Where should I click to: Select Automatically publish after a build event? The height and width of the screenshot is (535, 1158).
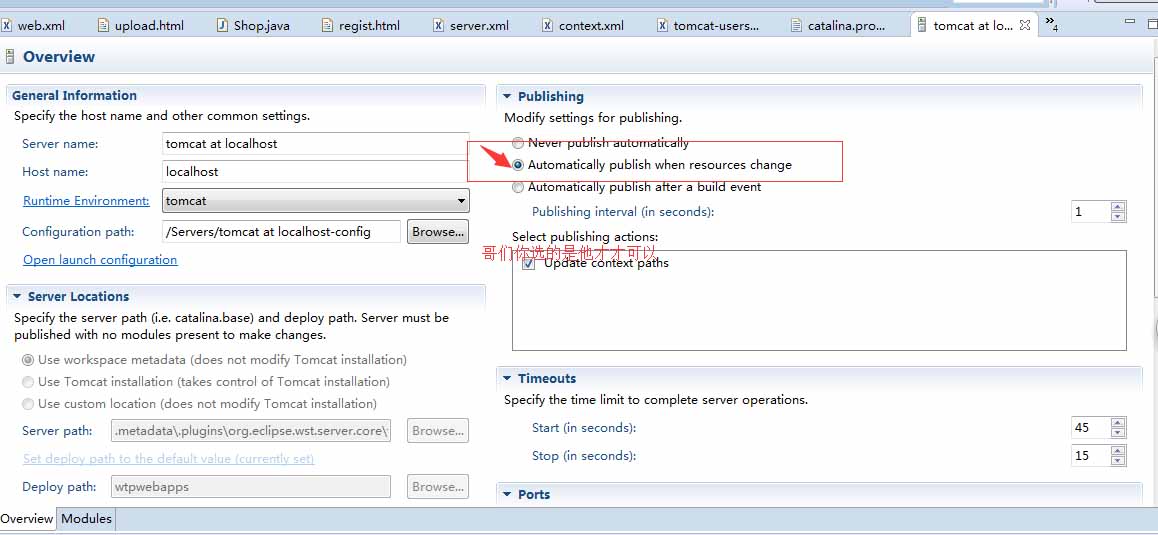coord(637,187)
